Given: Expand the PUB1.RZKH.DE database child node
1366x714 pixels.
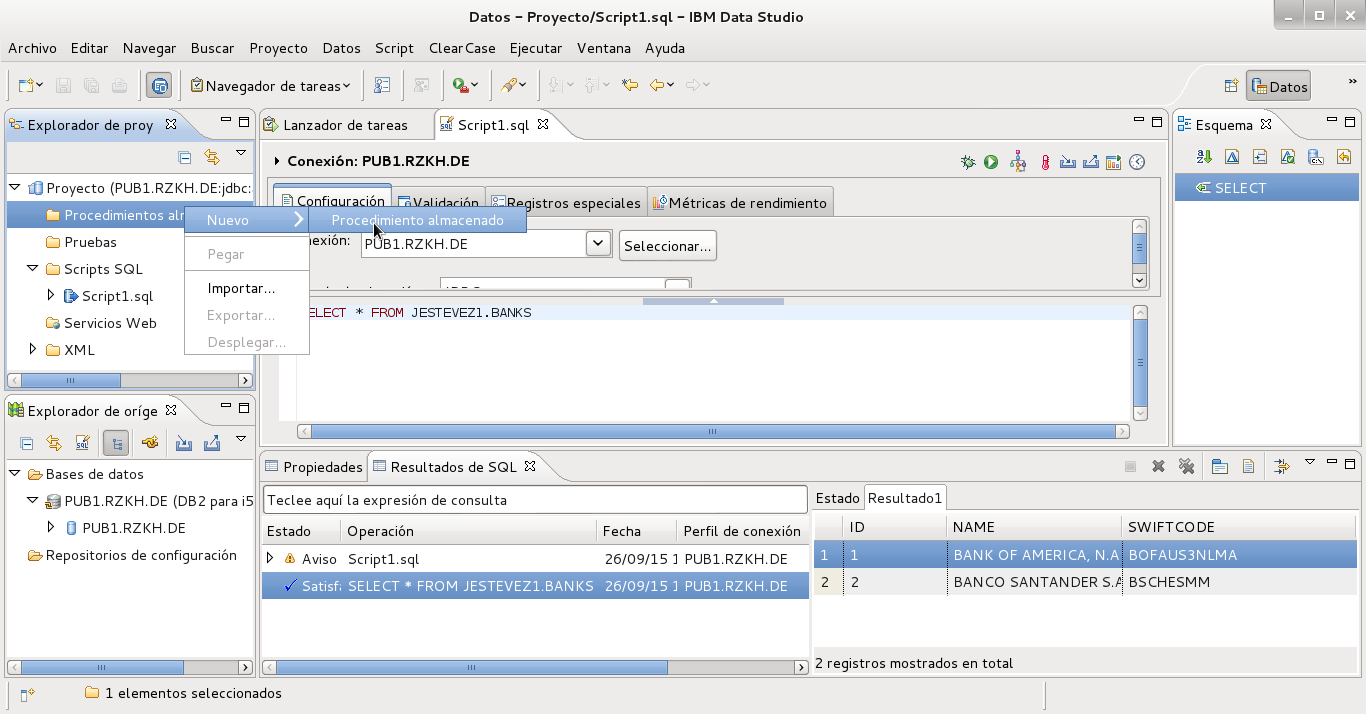Looking at the screenshot, I should [x=52, y=527].
